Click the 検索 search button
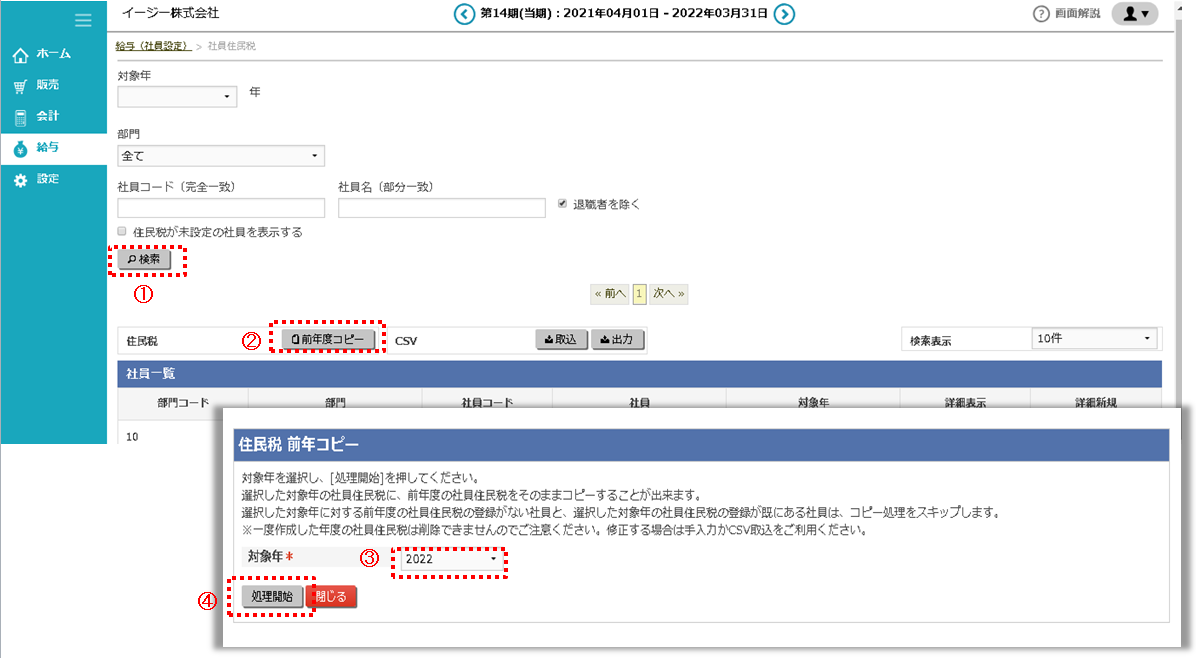This screenshot has width=1196, height=658. coord(145,258)
